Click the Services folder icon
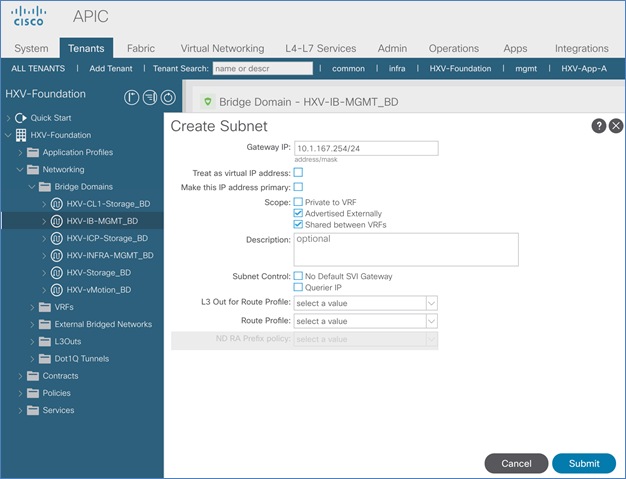This screenshot has height=479, width=626. 33,410
